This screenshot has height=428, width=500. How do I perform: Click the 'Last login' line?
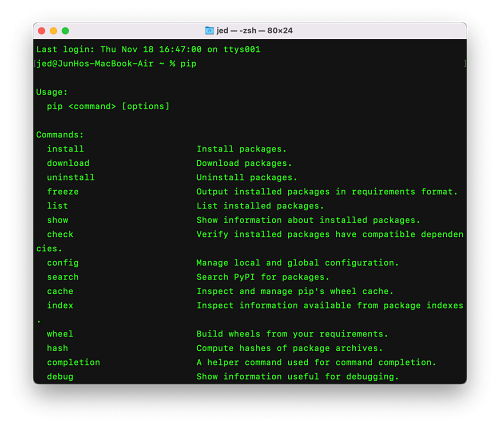[x=148, y=49]
